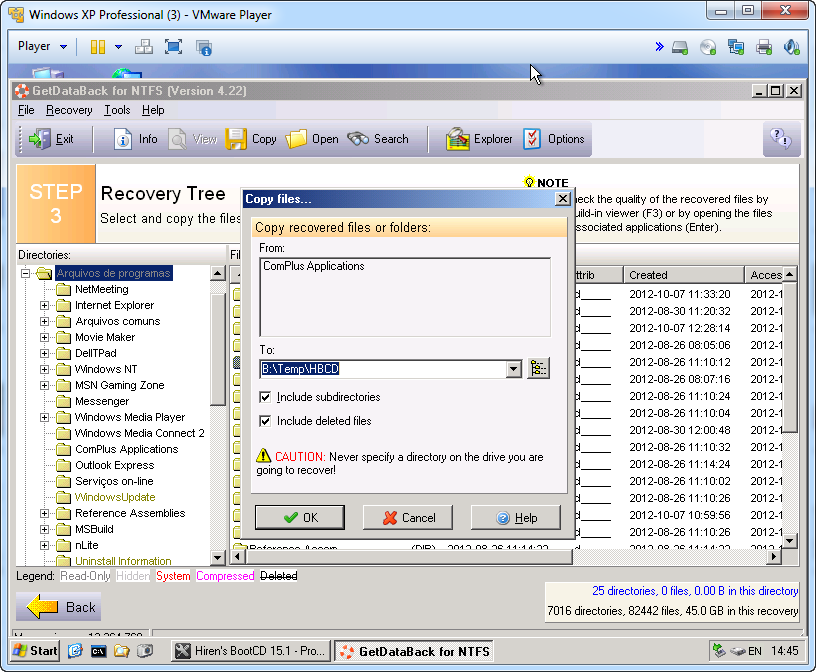Pause the virtual machine in VMware
The height and width of the screenshot is (672, 816).
coord(98,47)
